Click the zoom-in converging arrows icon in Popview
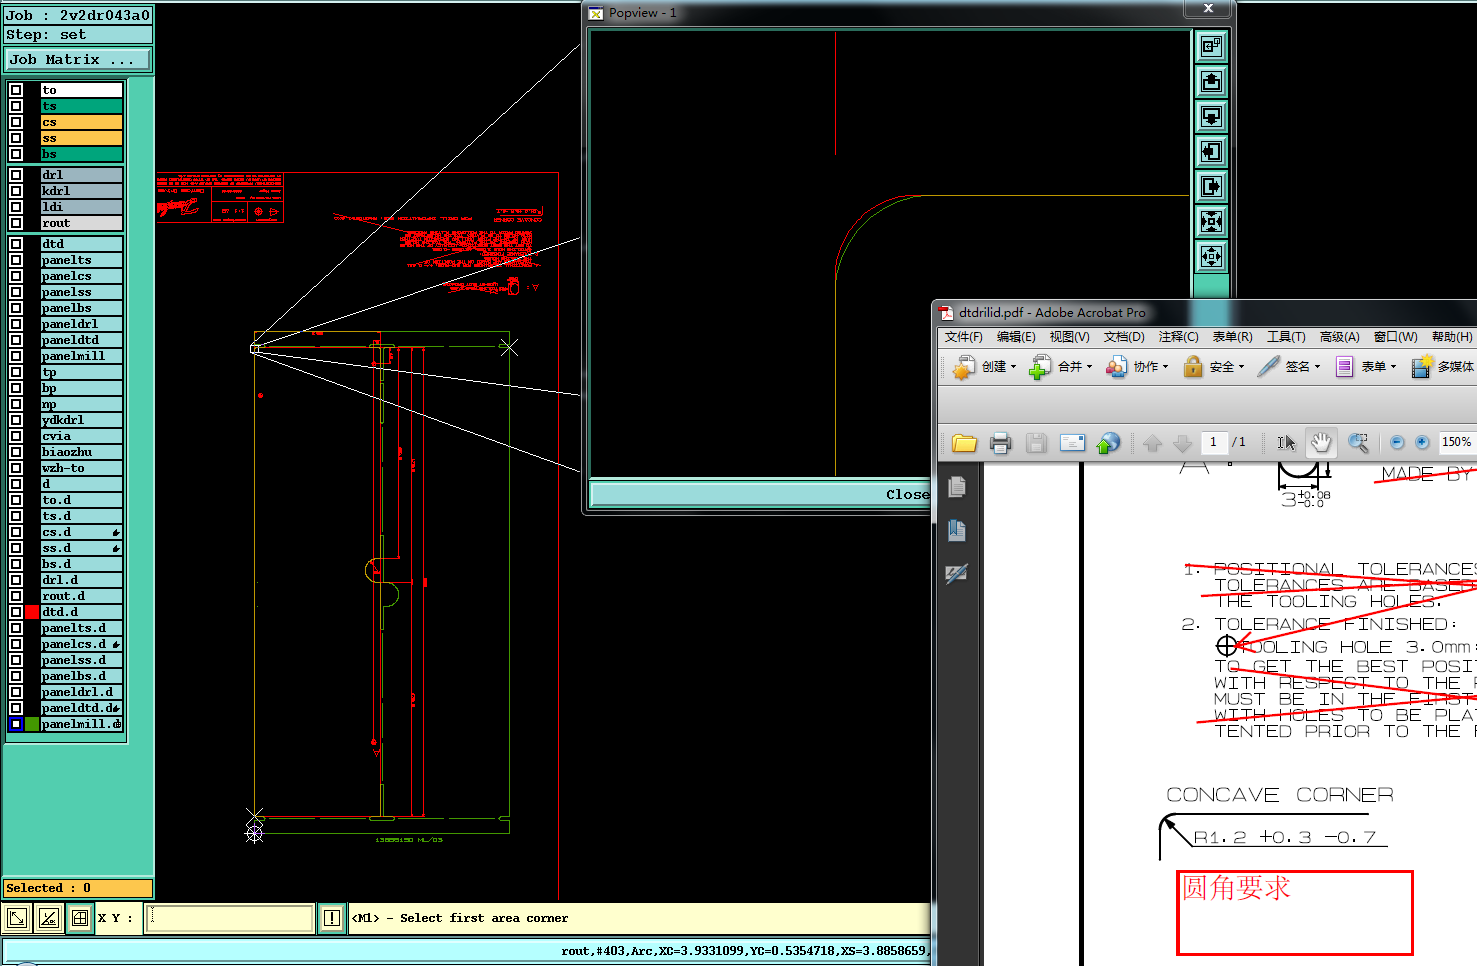 tap(1211, 222)
